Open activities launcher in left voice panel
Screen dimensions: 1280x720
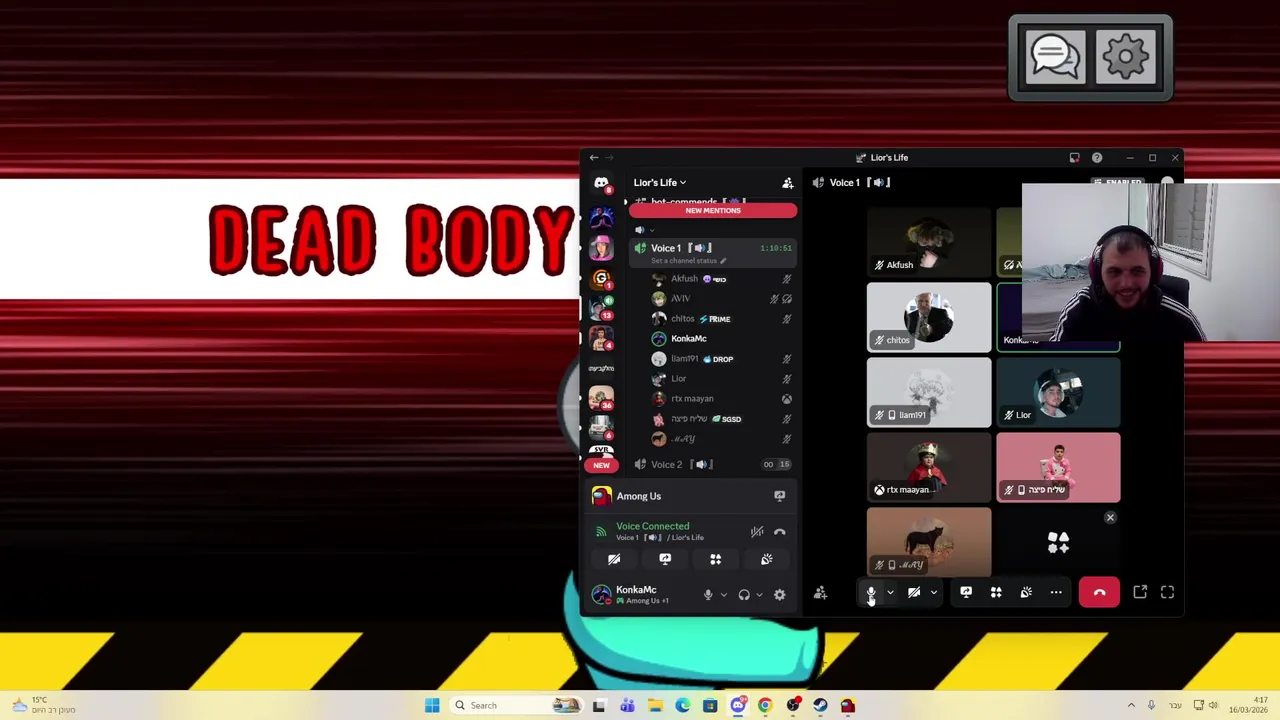tap(715, 559)
